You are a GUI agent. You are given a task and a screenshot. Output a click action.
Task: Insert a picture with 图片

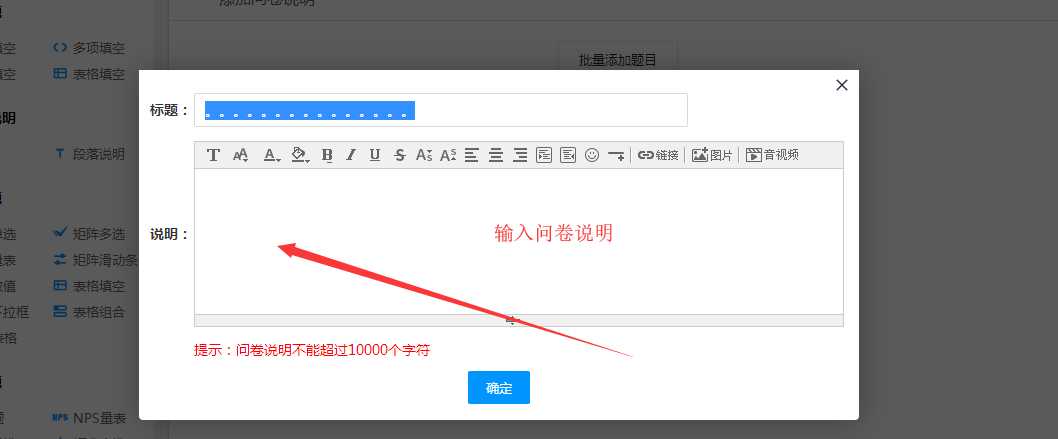pos(712,155)
